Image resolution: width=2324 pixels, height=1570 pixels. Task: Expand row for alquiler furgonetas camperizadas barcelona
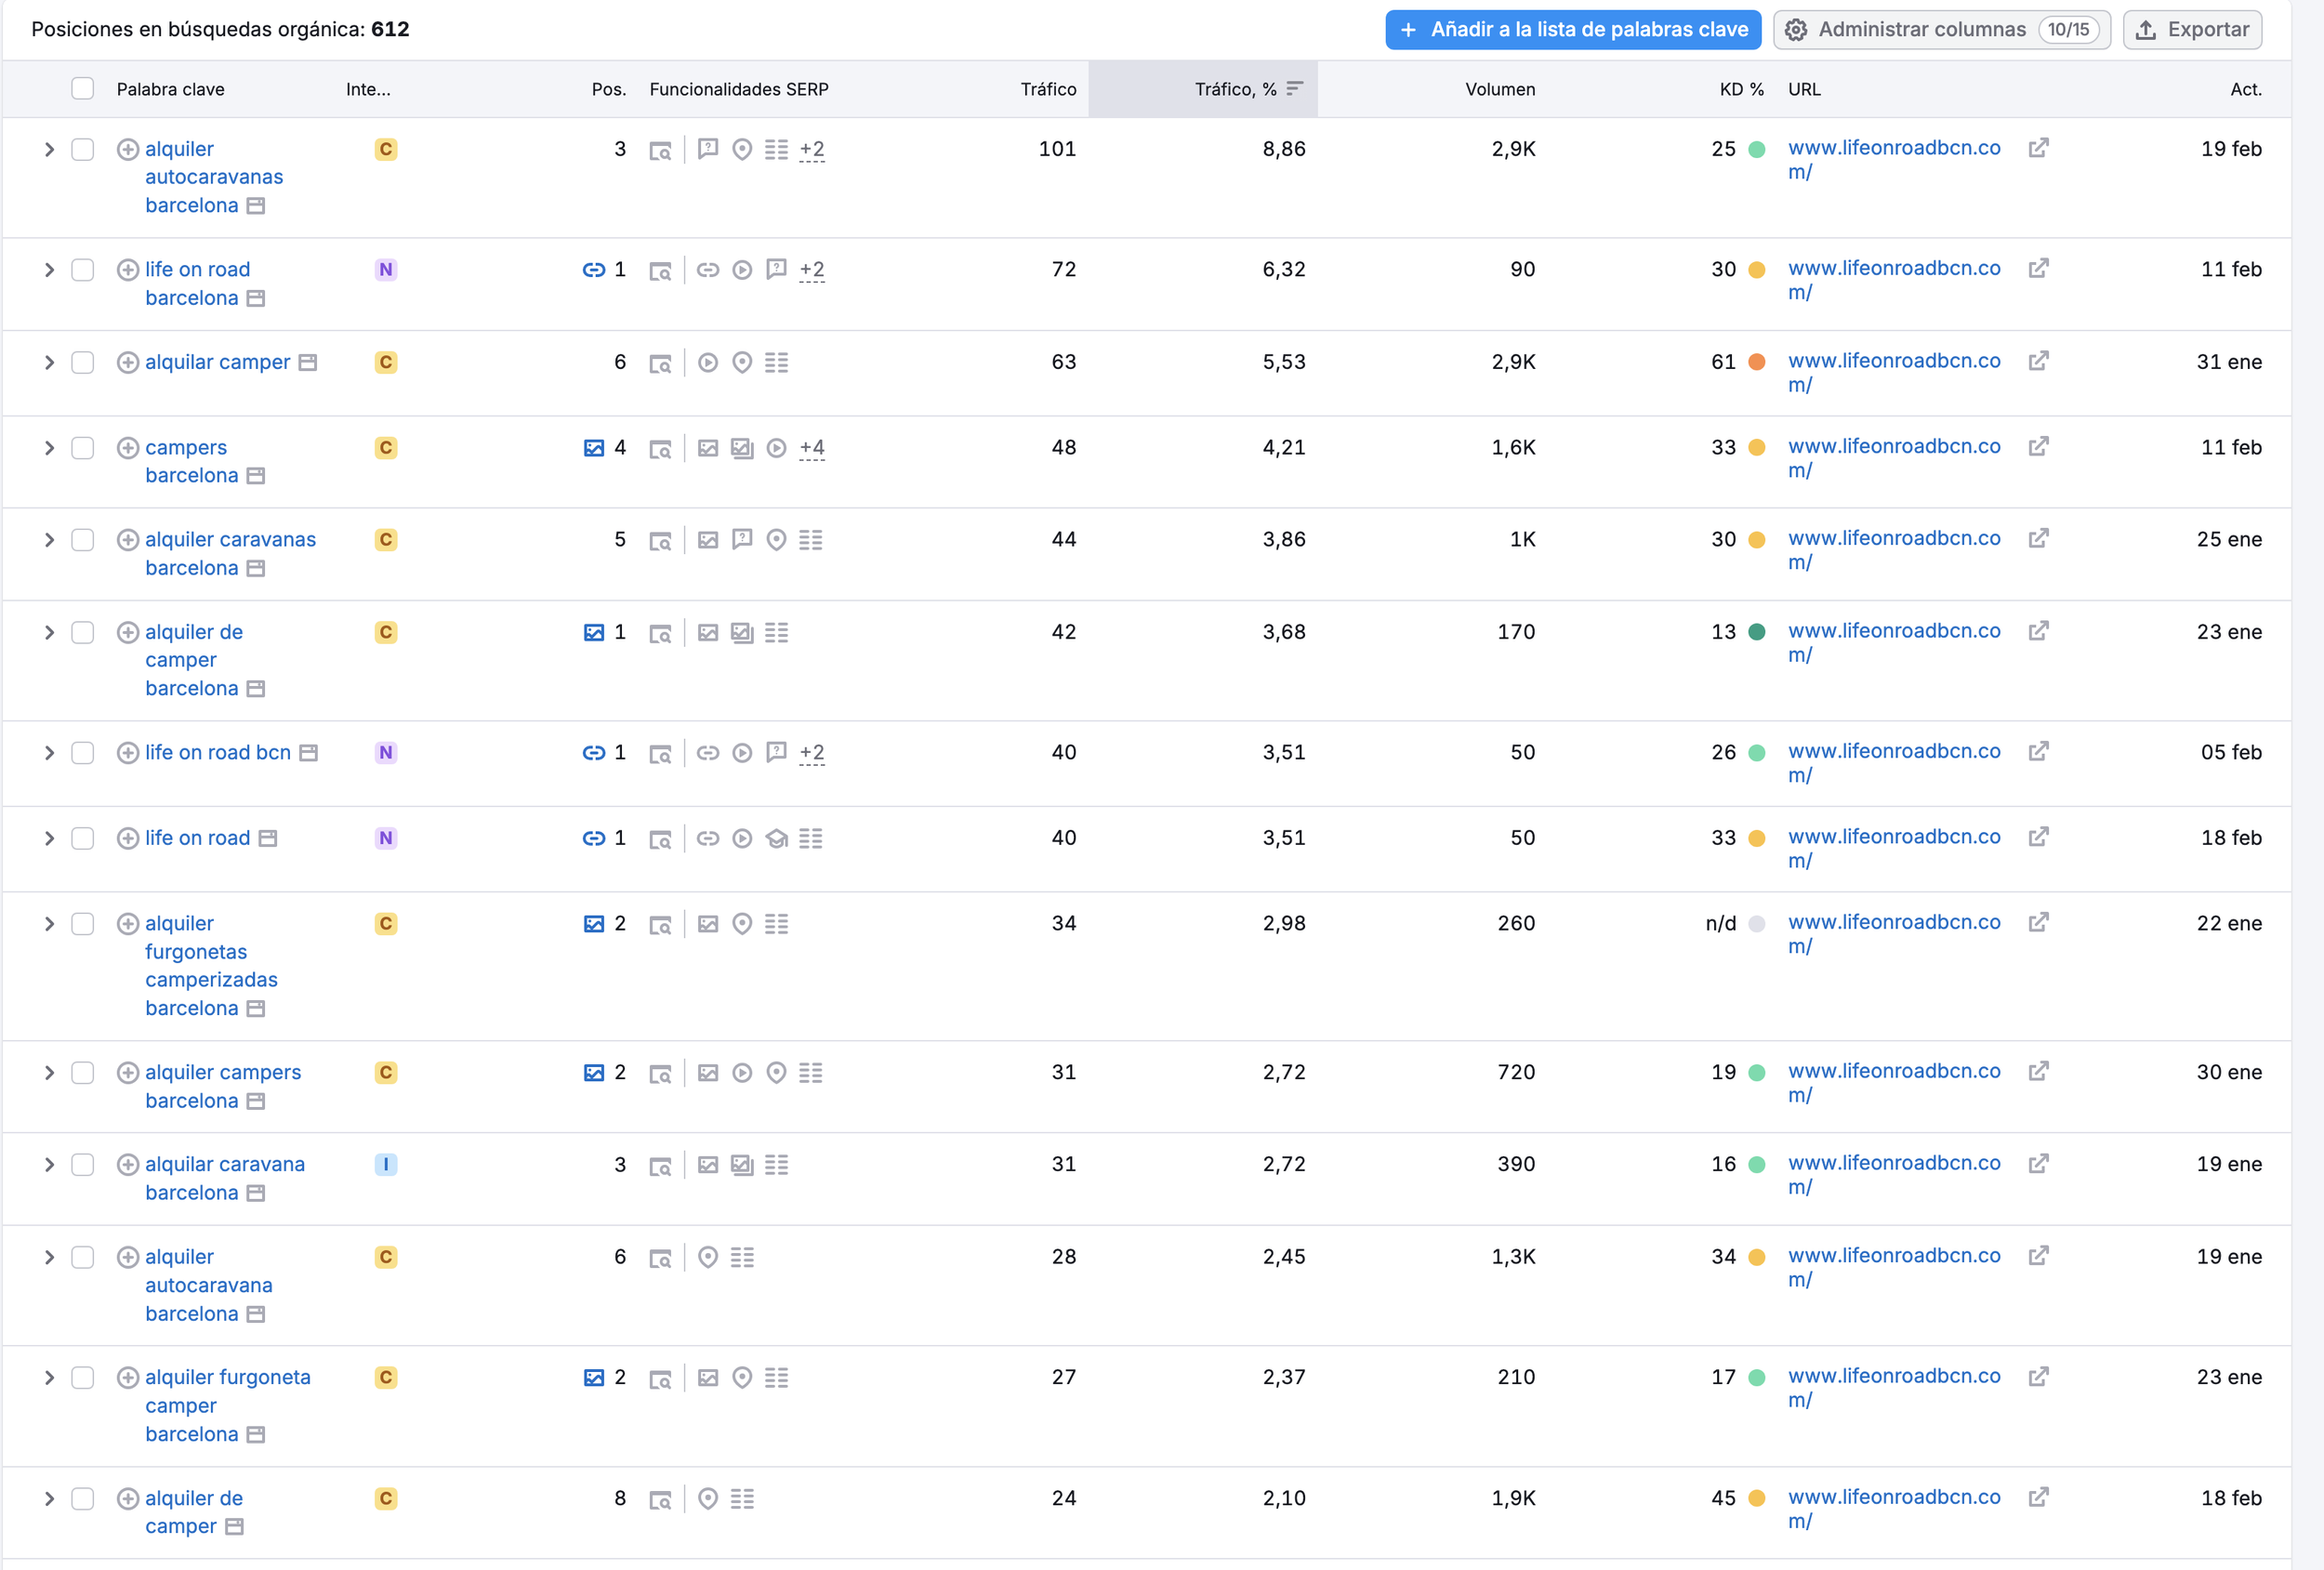pos(49,924)
